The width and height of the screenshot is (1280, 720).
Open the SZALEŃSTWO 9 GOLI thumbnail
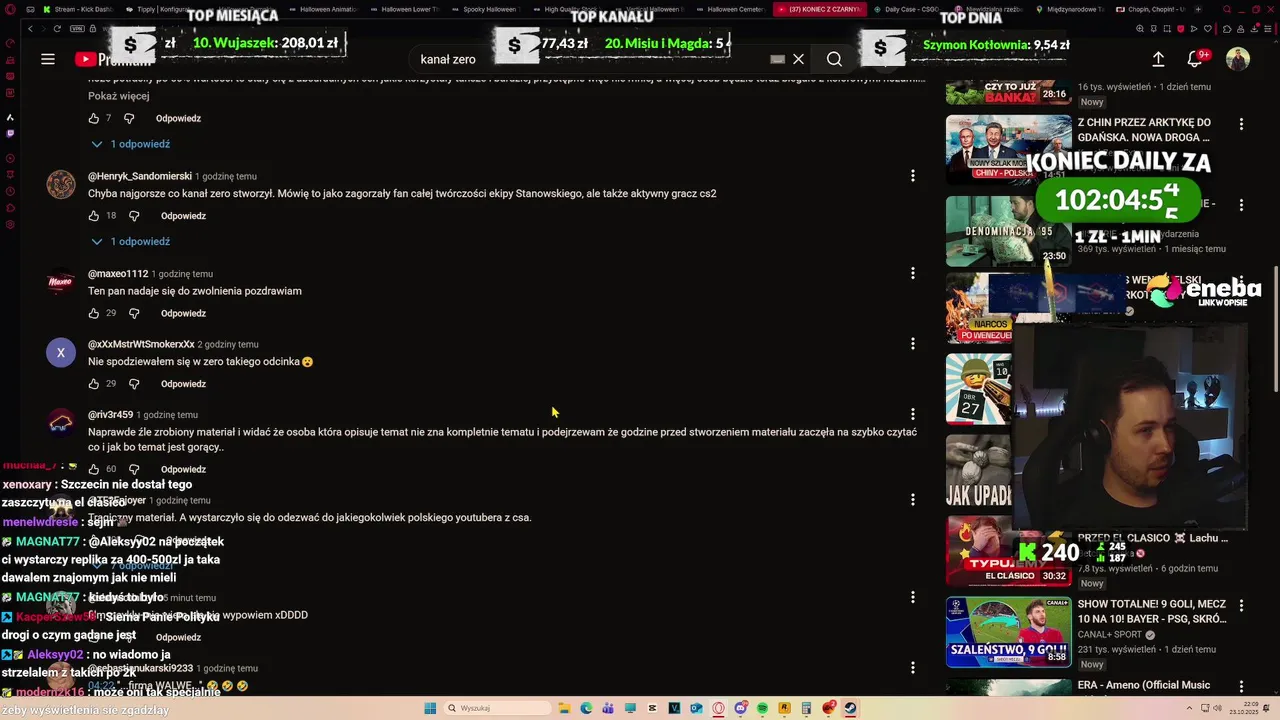pos(1008,632)
